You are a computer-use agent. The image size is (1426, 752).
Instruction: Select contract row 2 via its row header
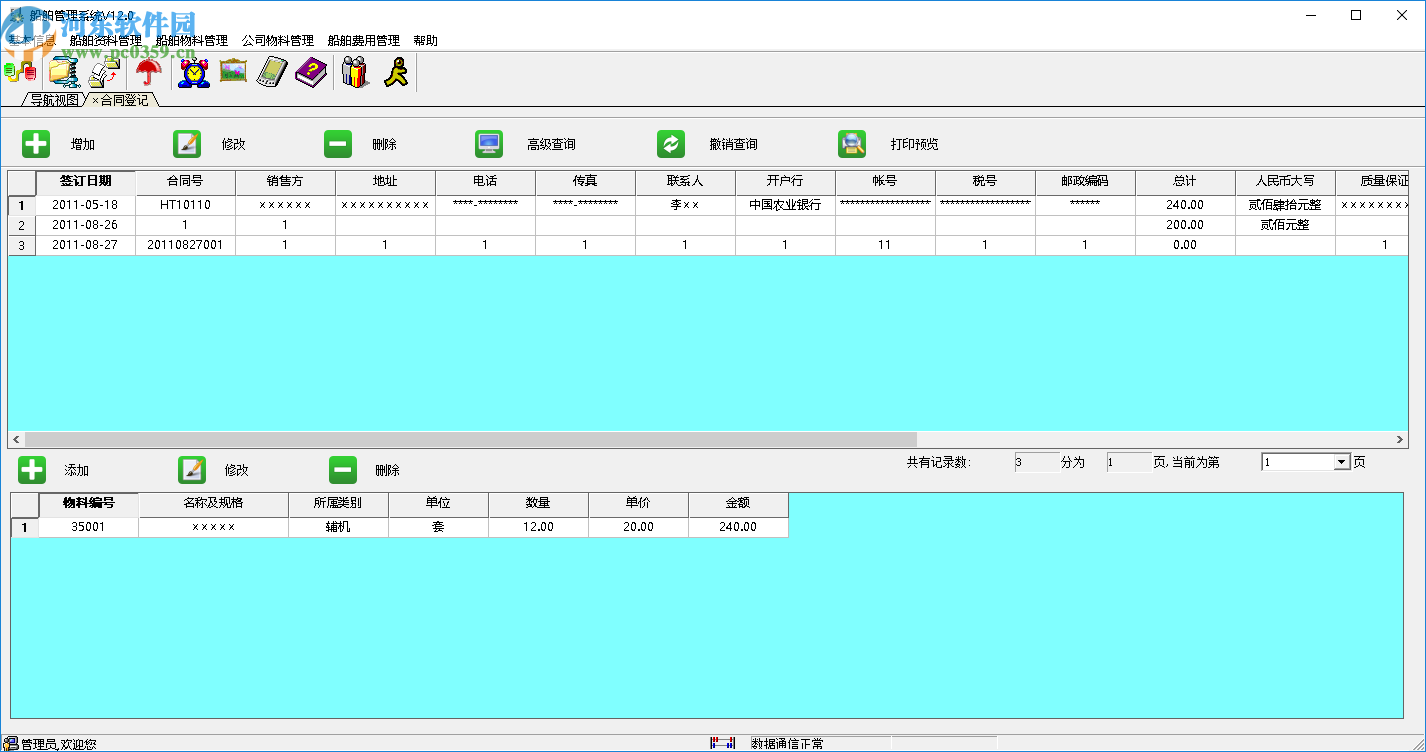22,225
